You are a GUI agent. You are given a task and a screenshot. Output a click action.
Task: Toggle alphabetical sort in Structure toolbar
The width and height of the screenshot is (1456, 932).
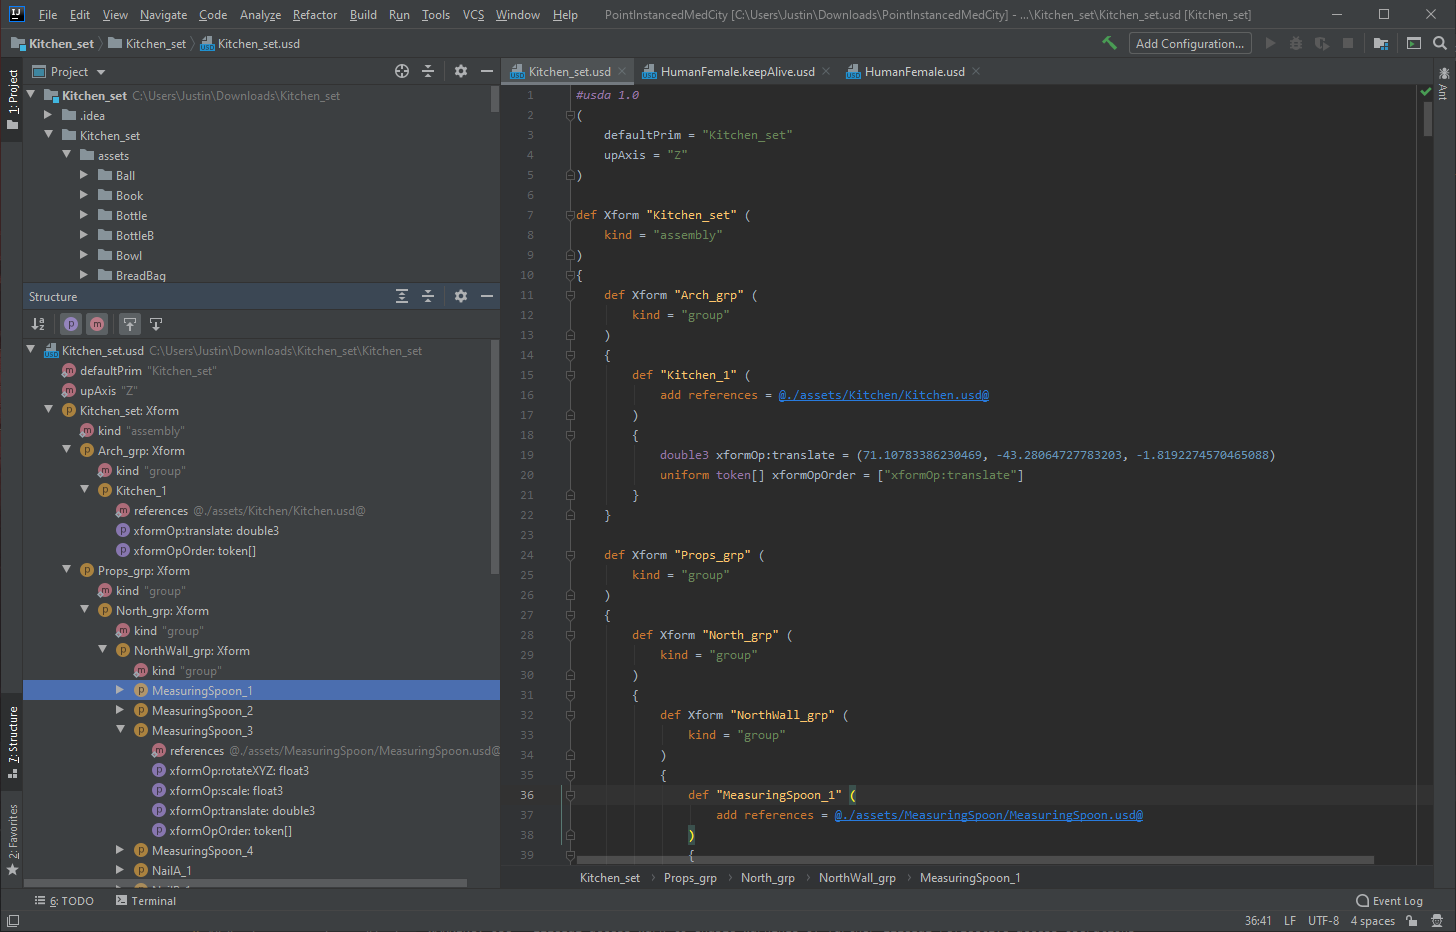38,324
